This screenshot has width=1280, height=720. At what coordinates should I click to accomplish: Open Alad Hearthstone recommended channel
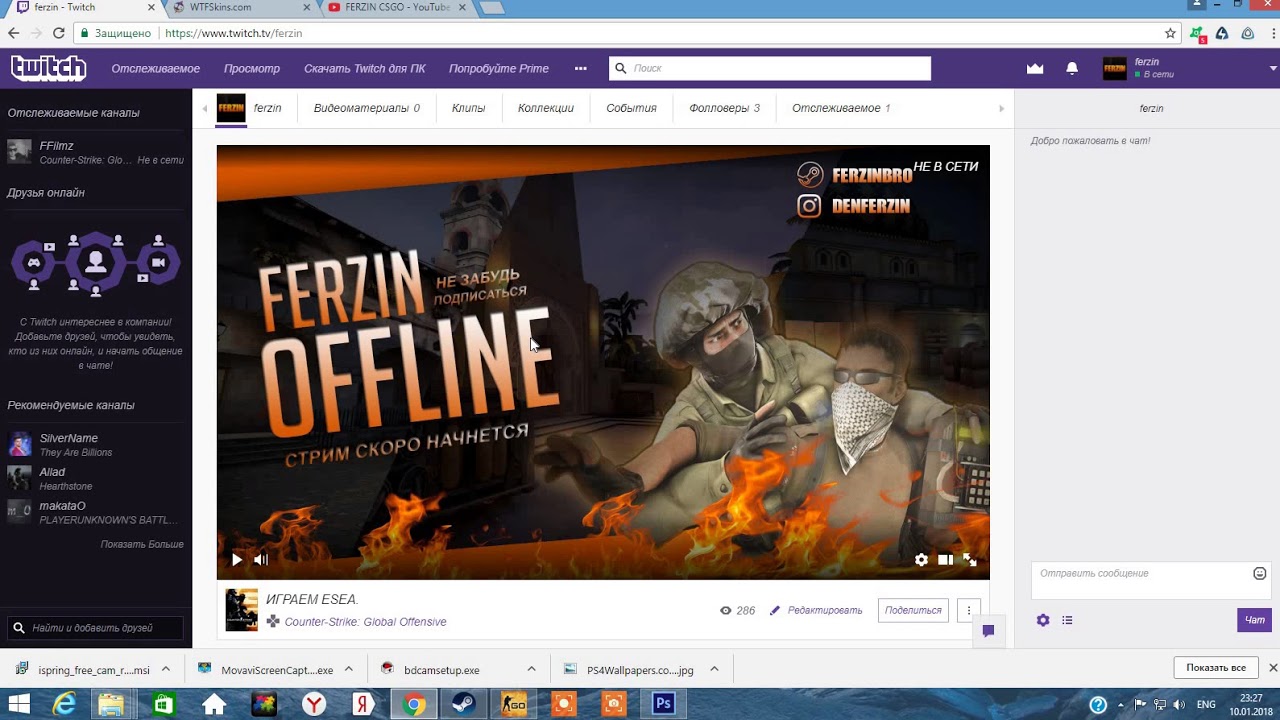[96, 478]
